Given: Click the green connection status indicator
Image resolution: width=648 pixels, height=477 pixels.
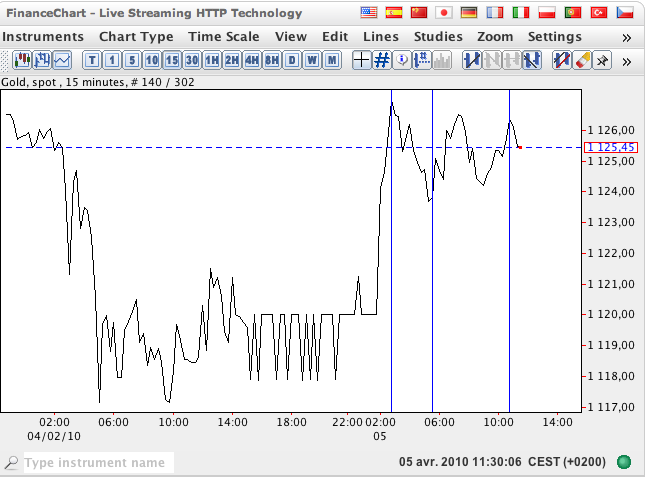Looking at the screenshot, I should pyautogui.click(x=624, y=463).
